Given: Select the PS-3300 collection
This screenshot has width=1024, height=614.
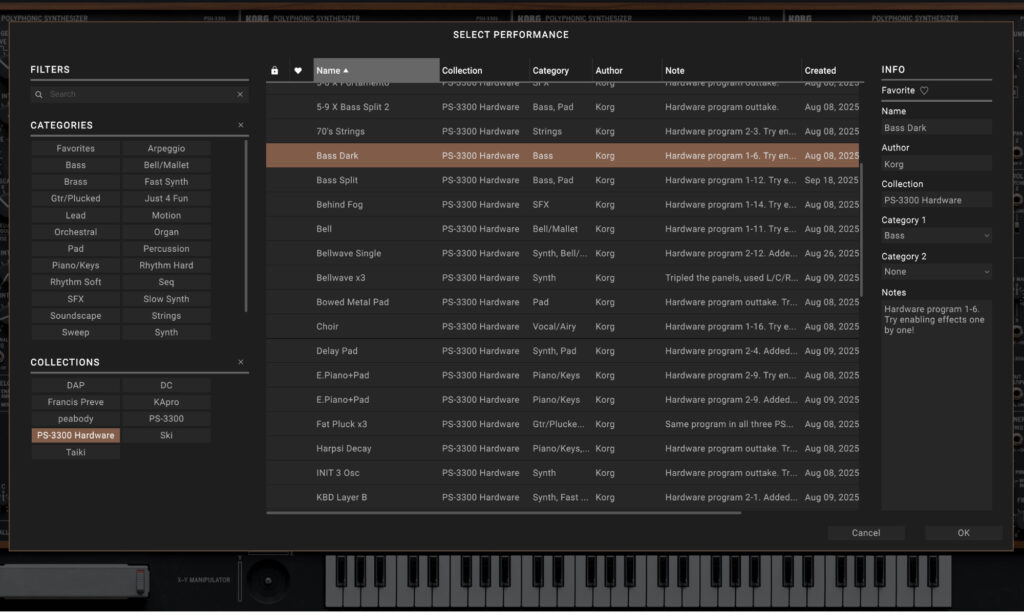Looking at the screenshot, I should [166, 418].
